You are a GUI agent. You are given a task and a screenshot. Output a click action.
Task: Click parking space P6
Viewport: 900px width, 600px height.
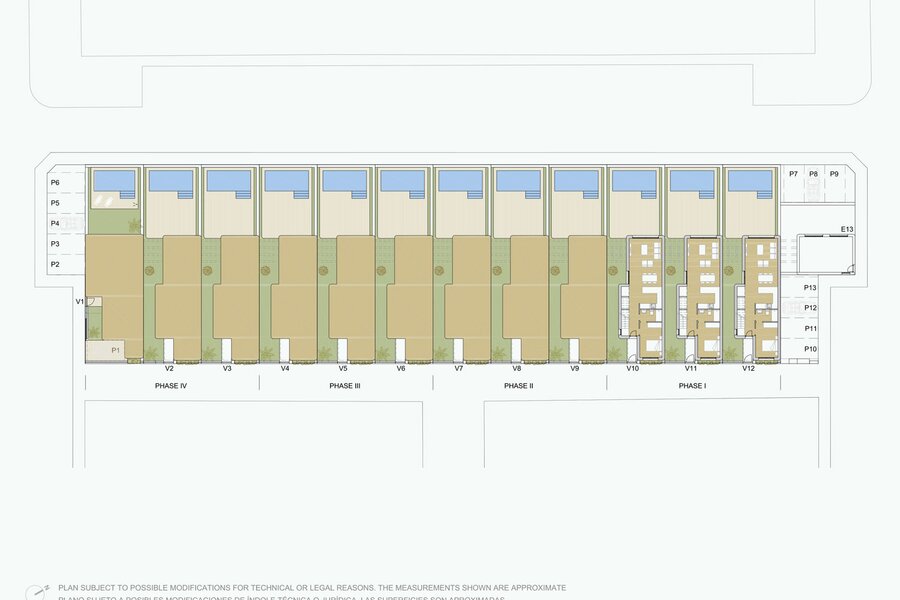pos(56,182)
